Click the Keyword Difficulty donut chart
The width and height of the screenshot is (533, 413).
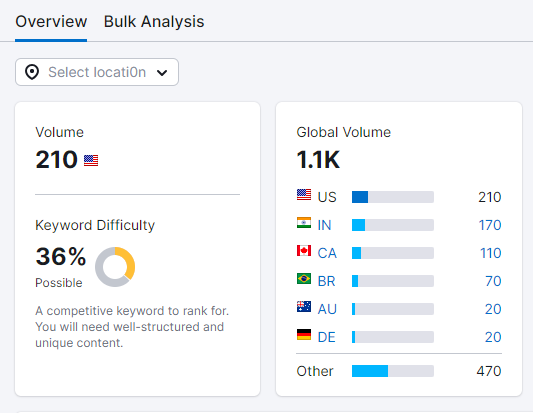[115, 267]
